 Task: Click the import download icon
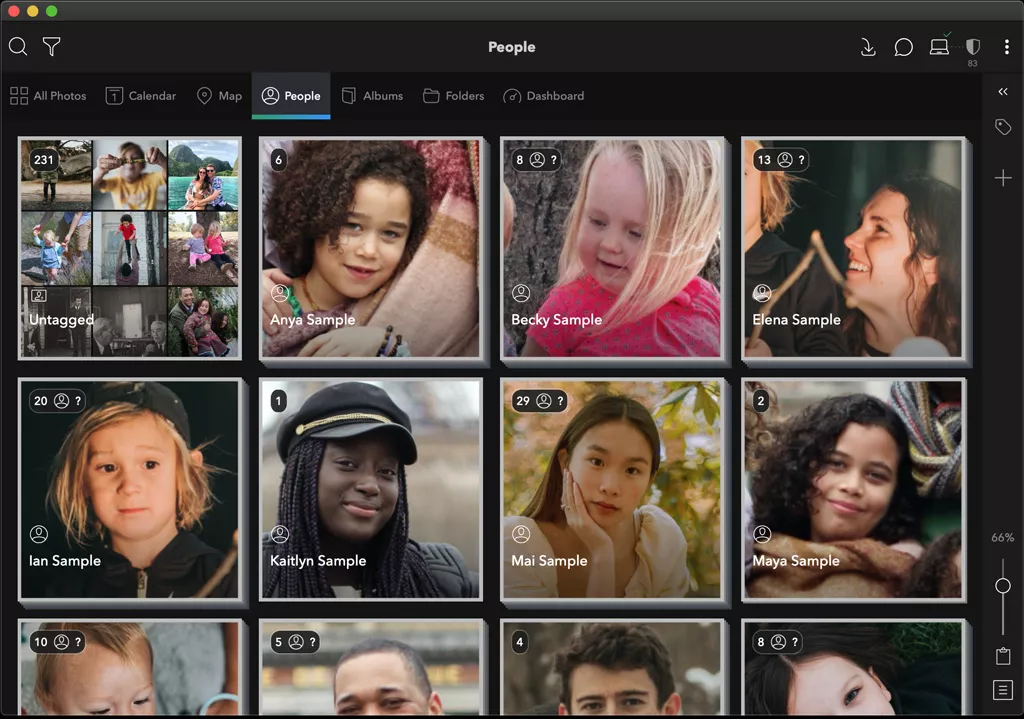pos(868,47)
